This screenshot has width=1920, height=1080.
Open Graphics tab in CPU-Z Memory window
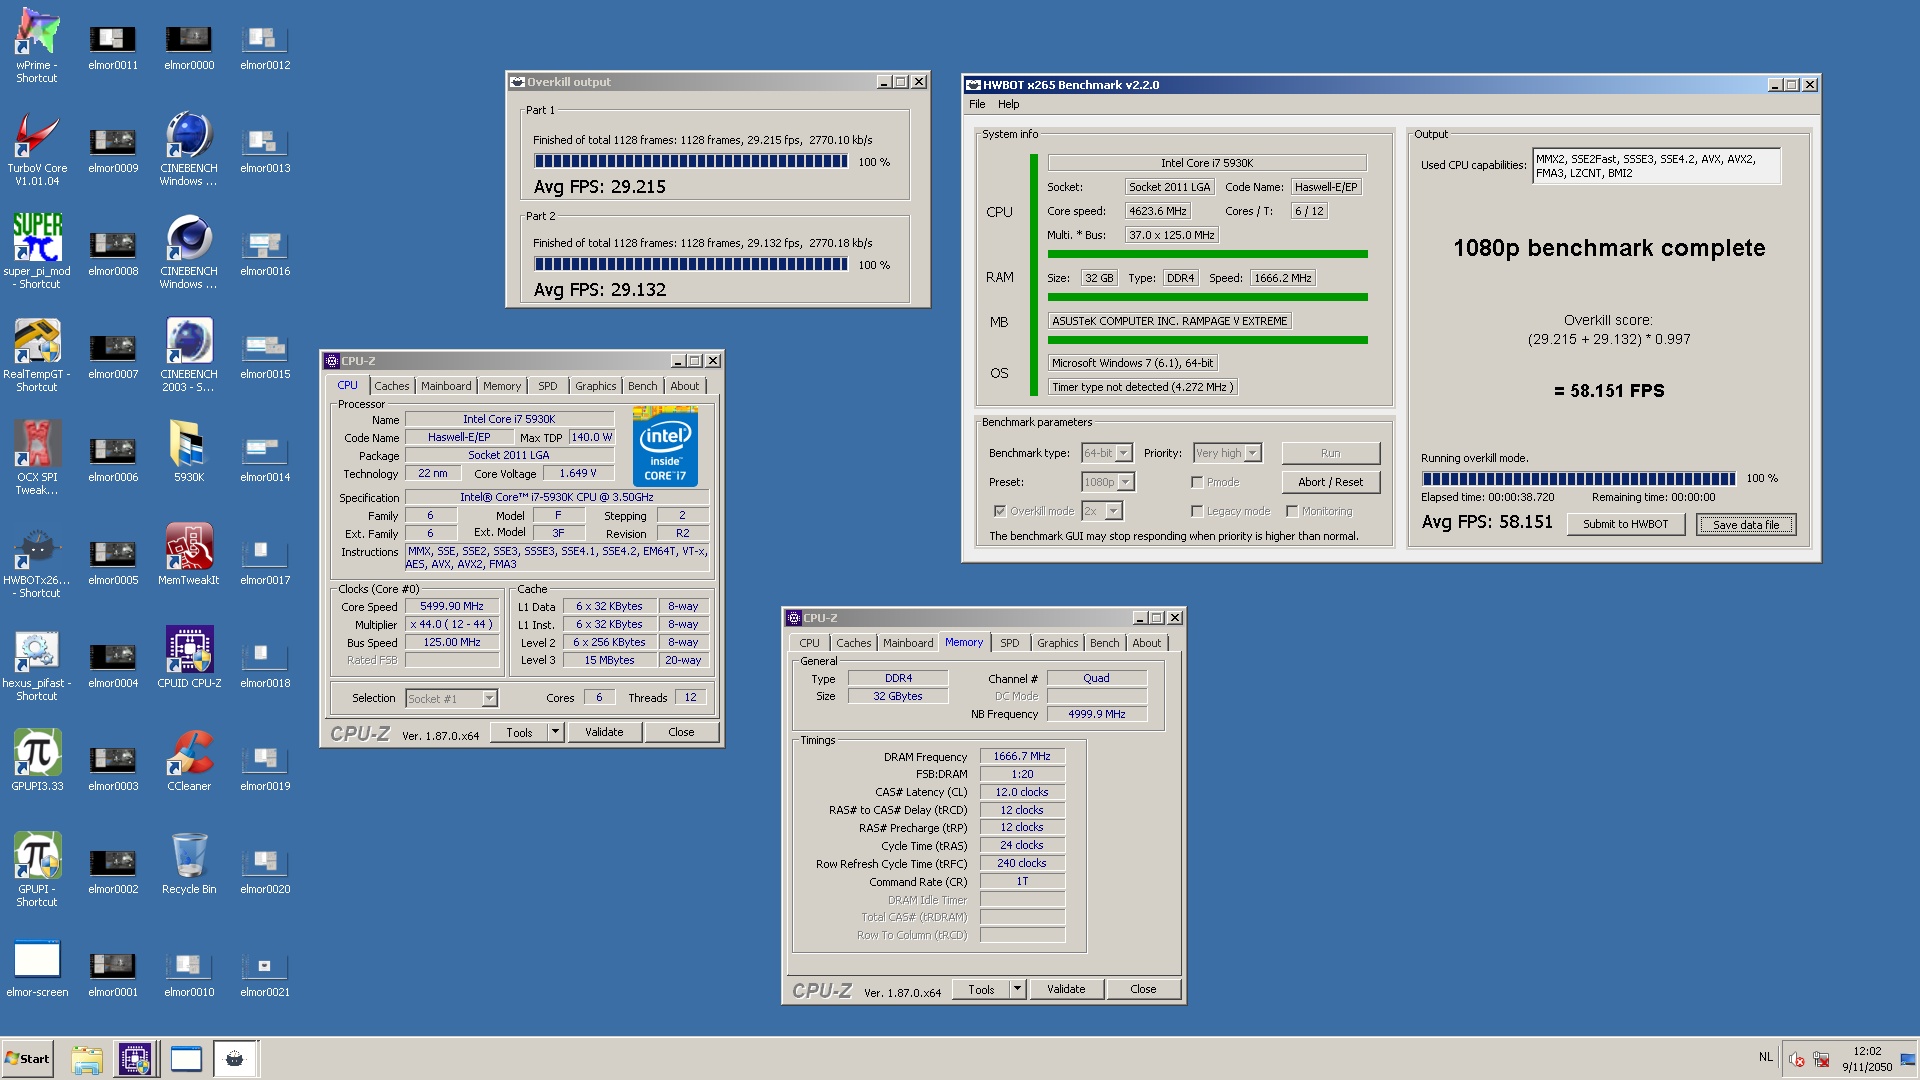[x=1057, y=643]
